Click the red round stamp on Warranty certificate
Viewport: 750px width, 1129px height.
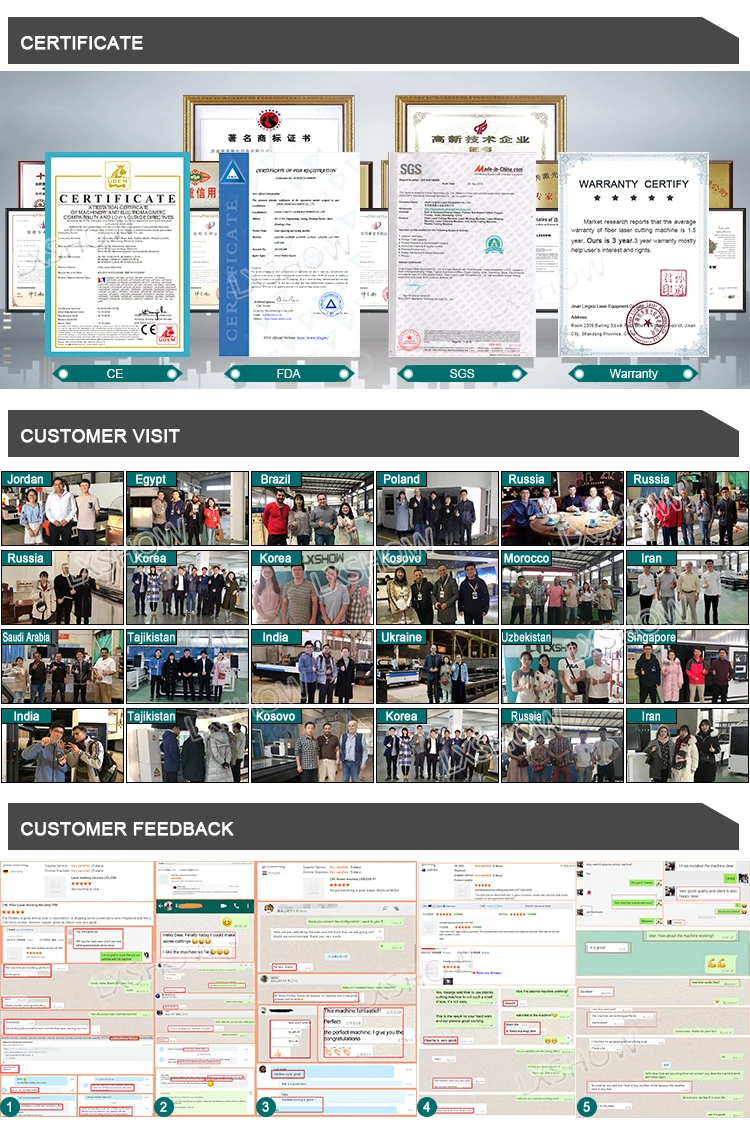coord(646,323)
